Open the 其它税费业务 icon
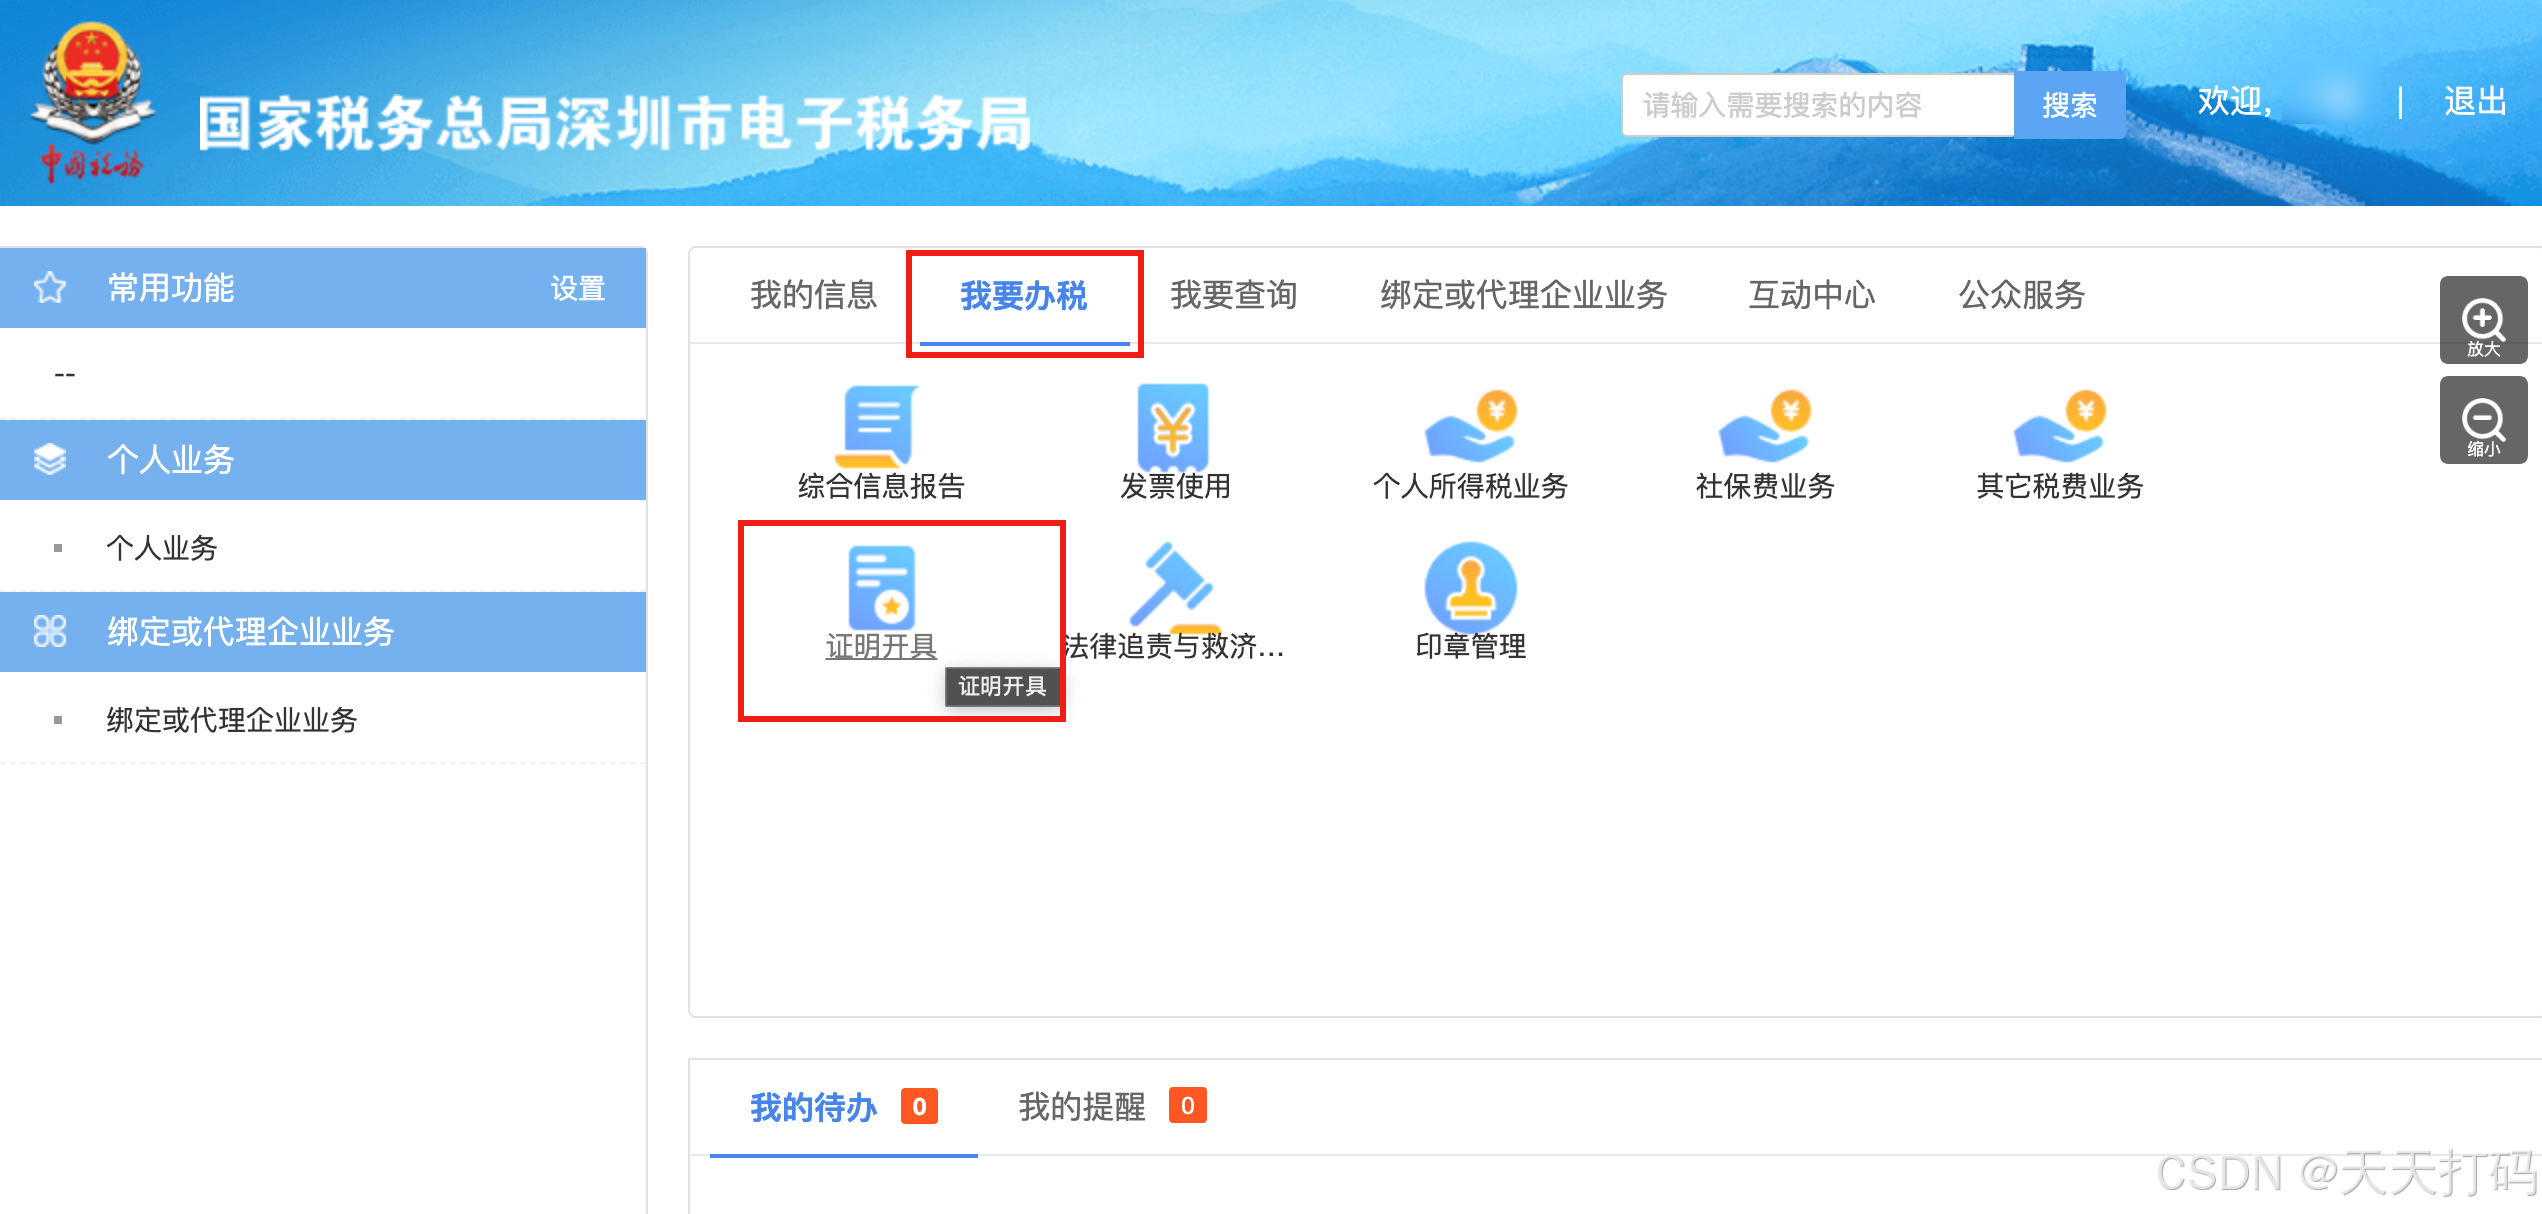Viewport: 2542px width, 1214px height. tap(2060, 428)
